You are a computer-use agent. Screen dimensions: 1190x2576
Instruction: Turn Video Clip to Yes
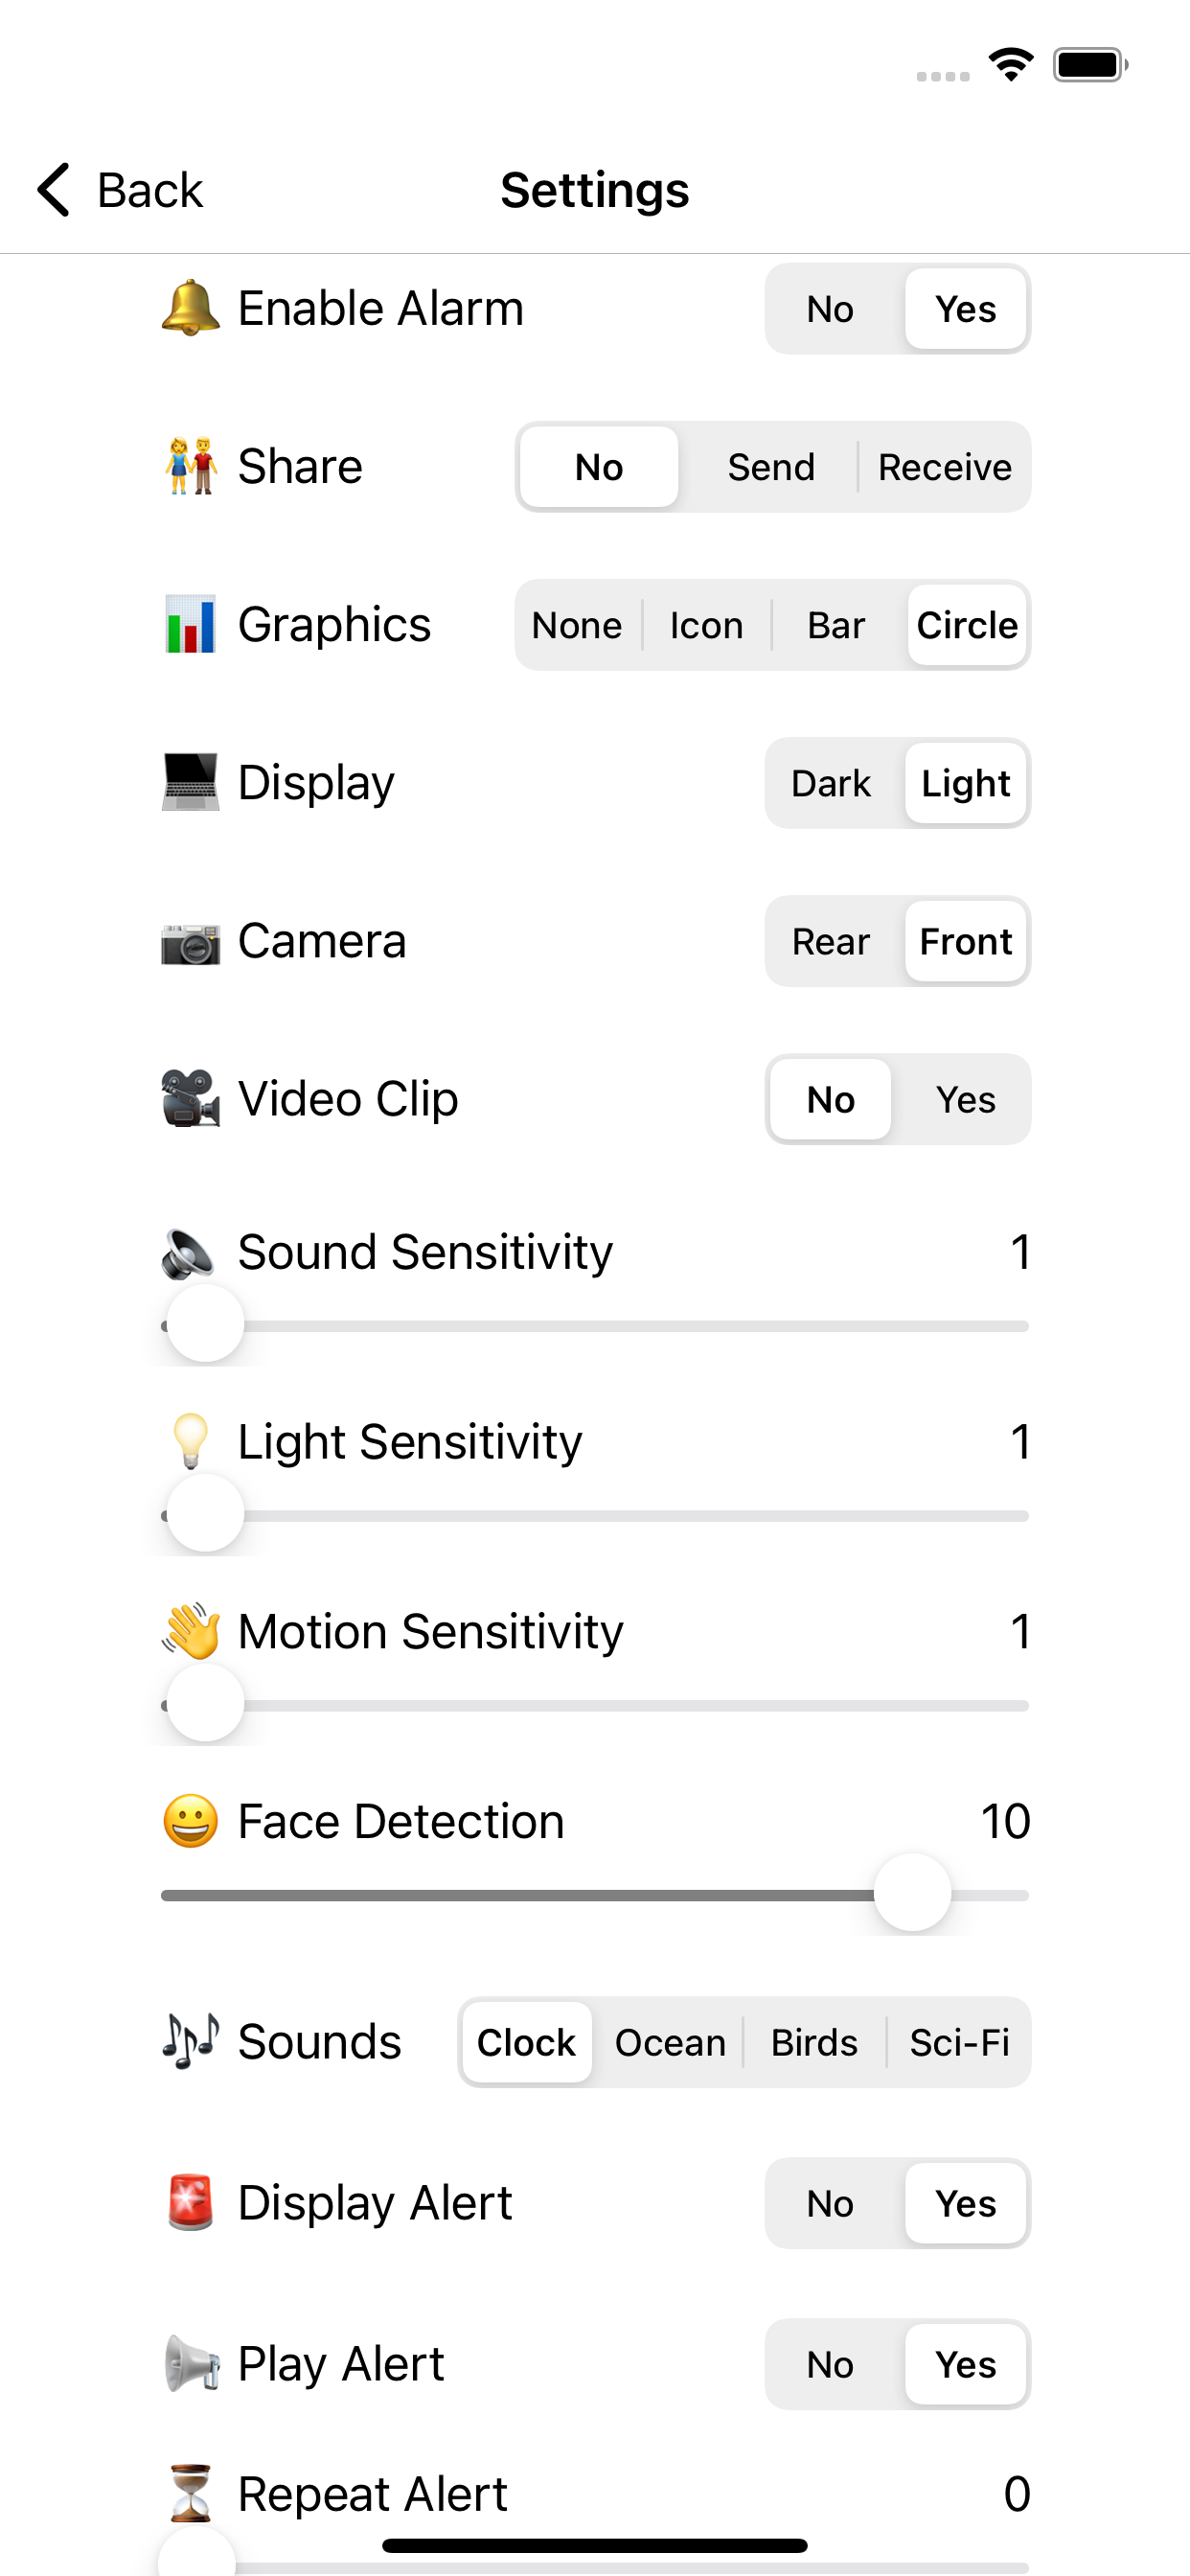coord(965,1100)
